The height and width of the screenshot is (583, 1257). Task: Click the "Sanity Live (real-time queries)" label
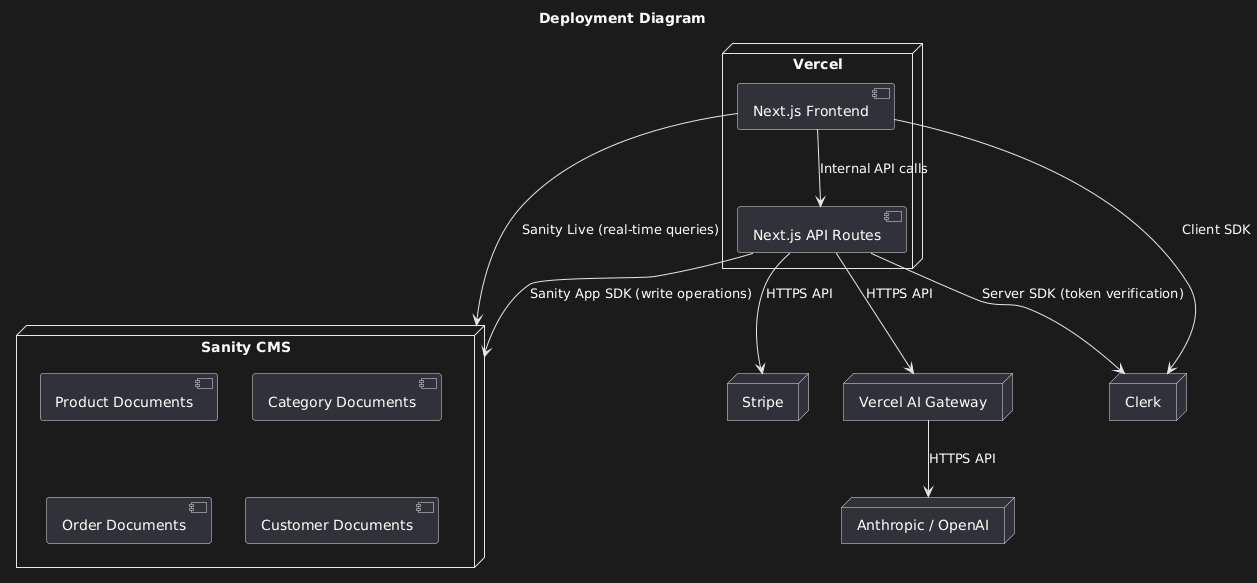click(620, 229)
